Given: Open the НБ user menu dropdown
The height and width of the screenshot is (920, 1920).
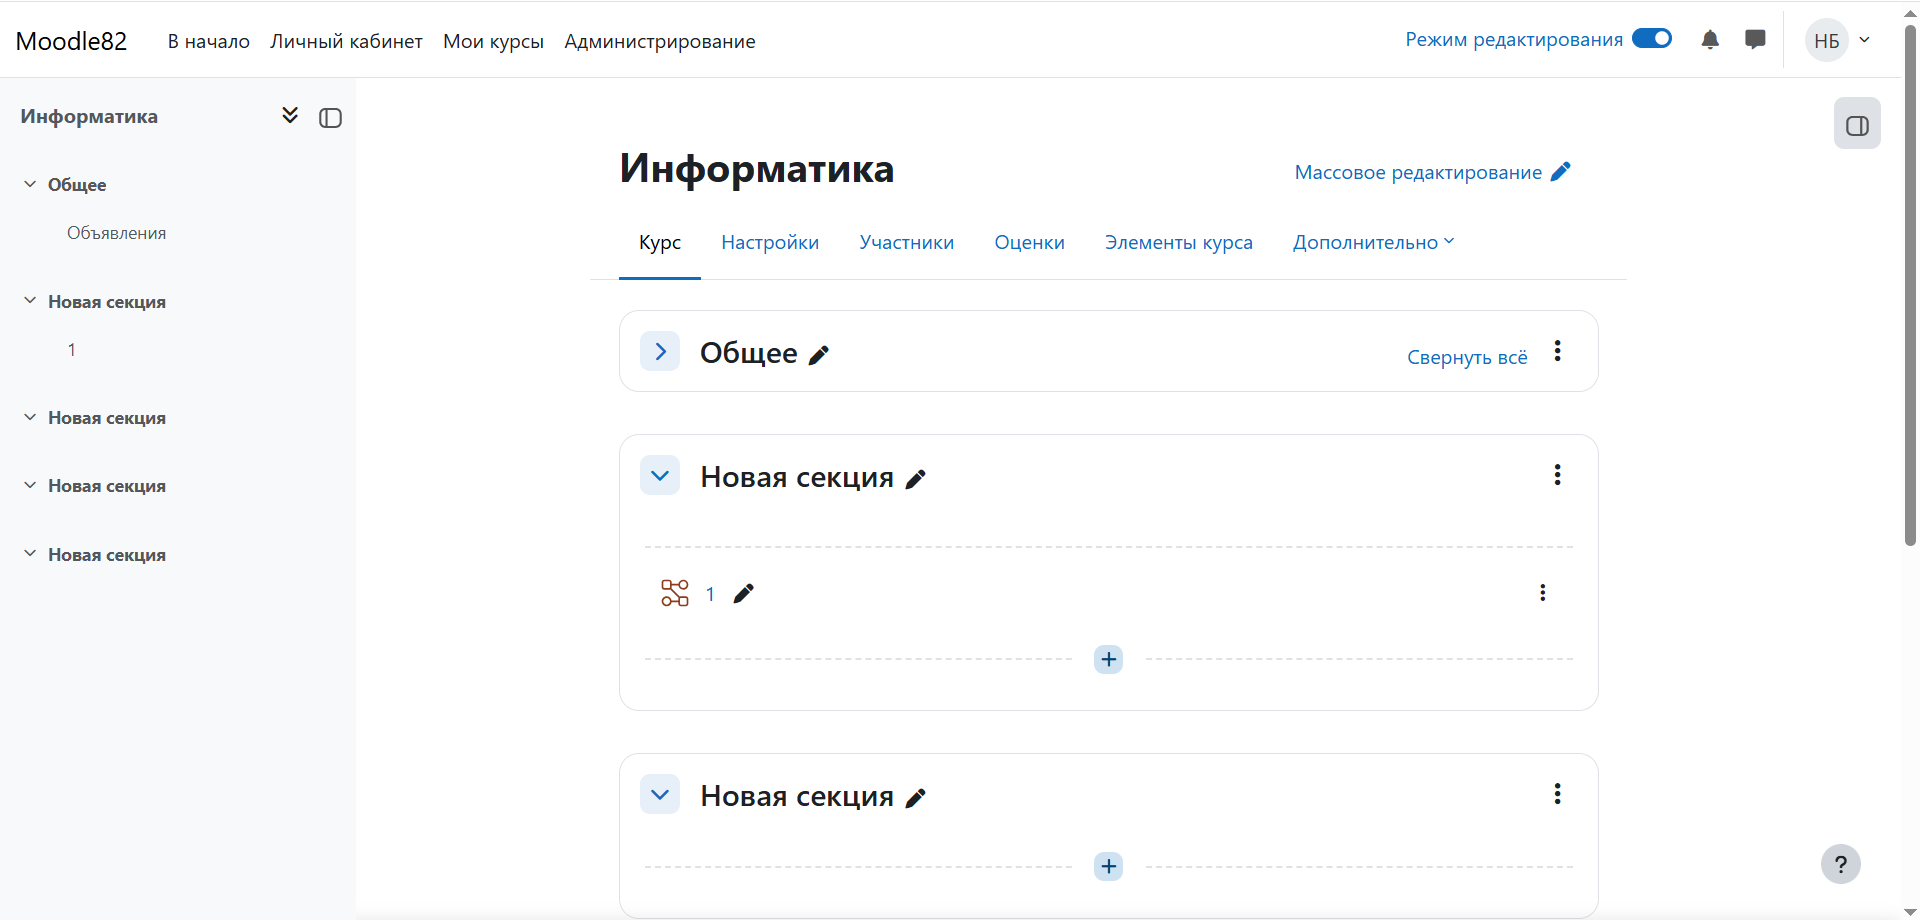Looking at the screenshot, I should (1839, 41).
